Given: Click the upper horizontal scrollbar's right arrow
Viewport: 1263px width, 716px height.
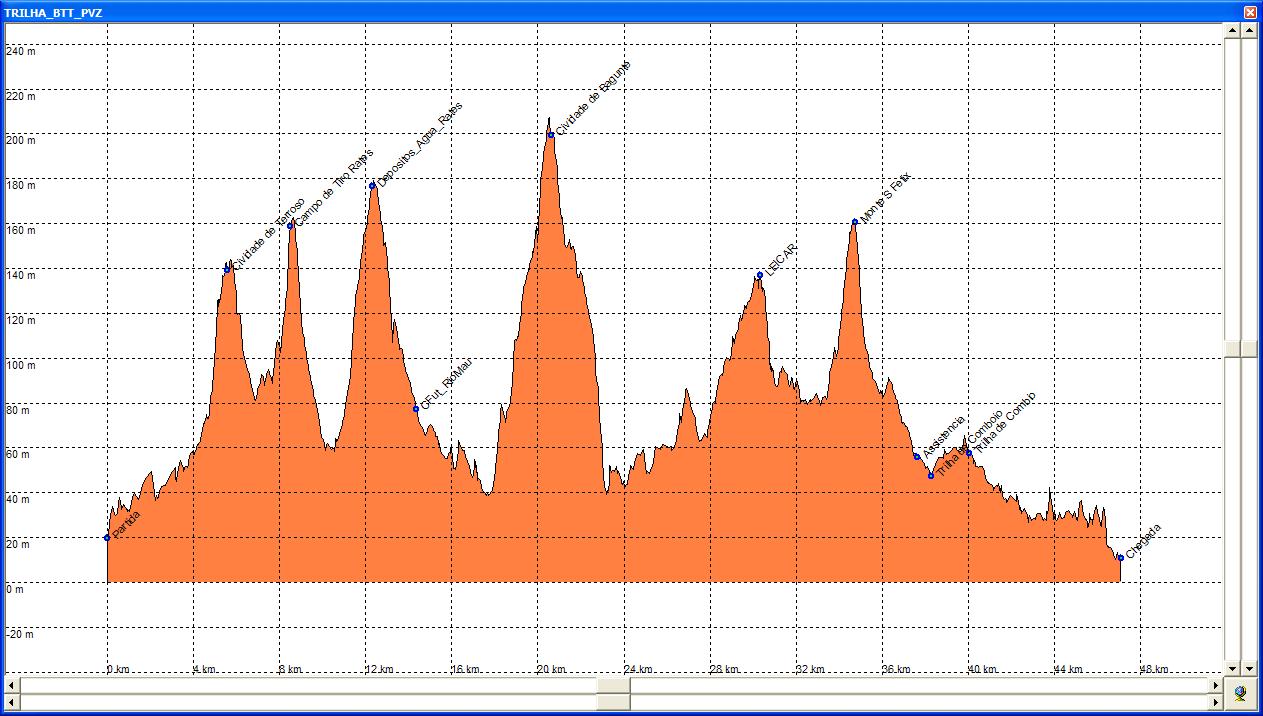Looking at the screenshot, I should tap(1215, 685).
